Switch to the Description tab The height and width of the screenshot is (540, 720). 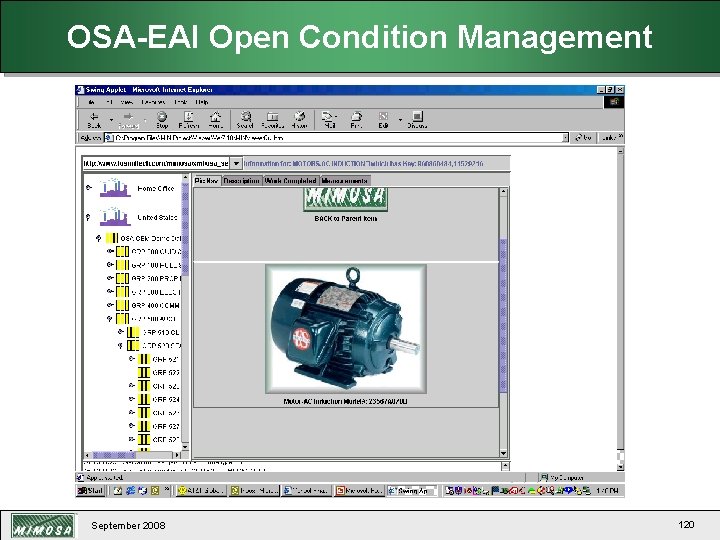(242, 181)
